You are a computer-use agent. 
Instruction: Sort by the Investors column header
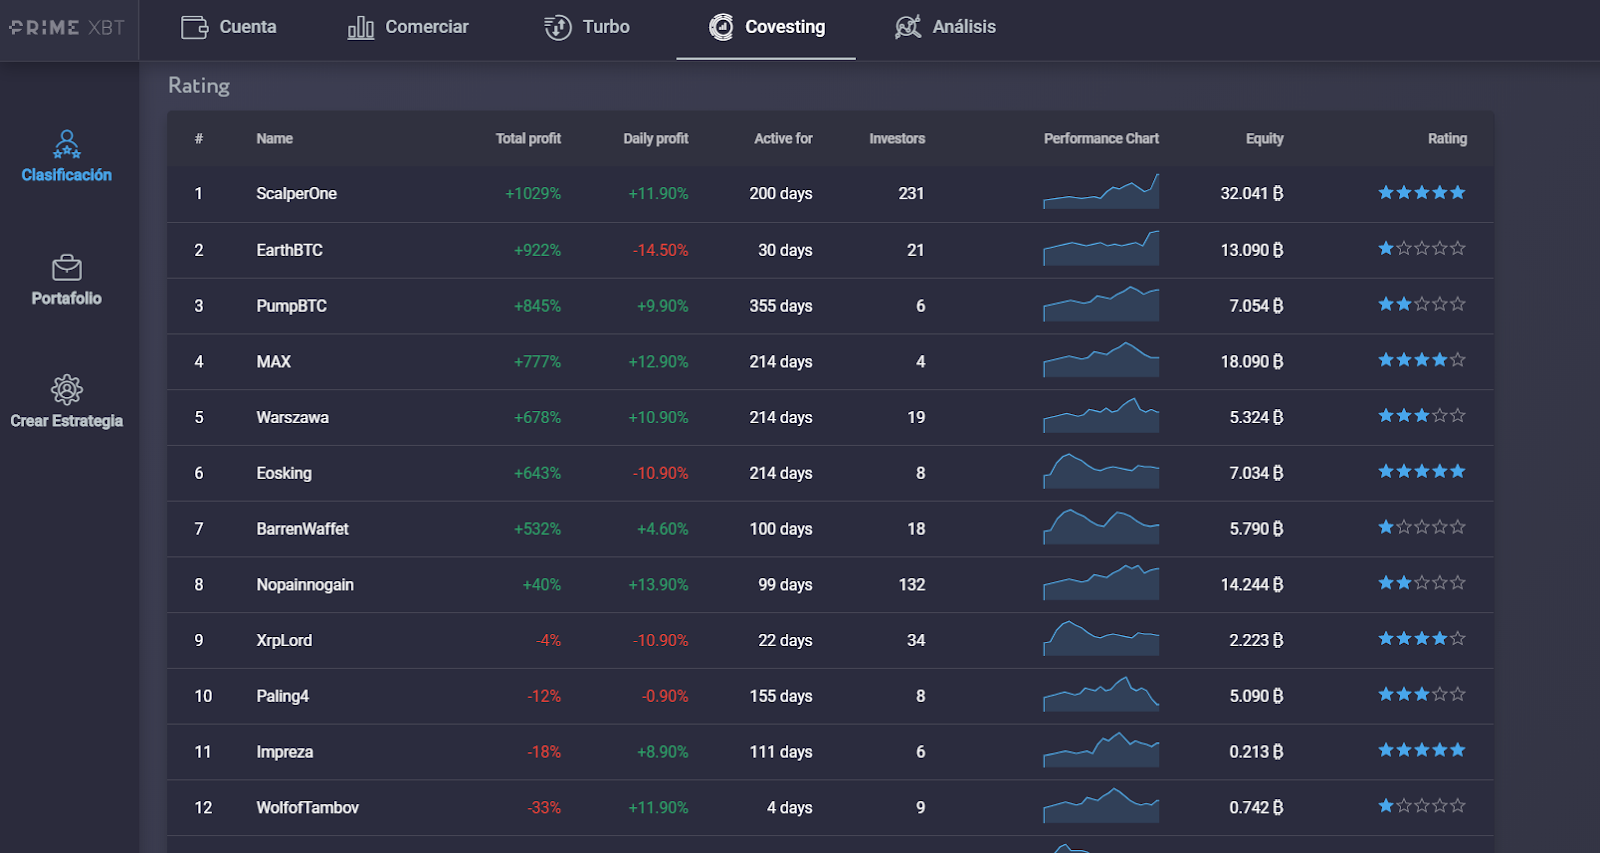tap(897, 139)
